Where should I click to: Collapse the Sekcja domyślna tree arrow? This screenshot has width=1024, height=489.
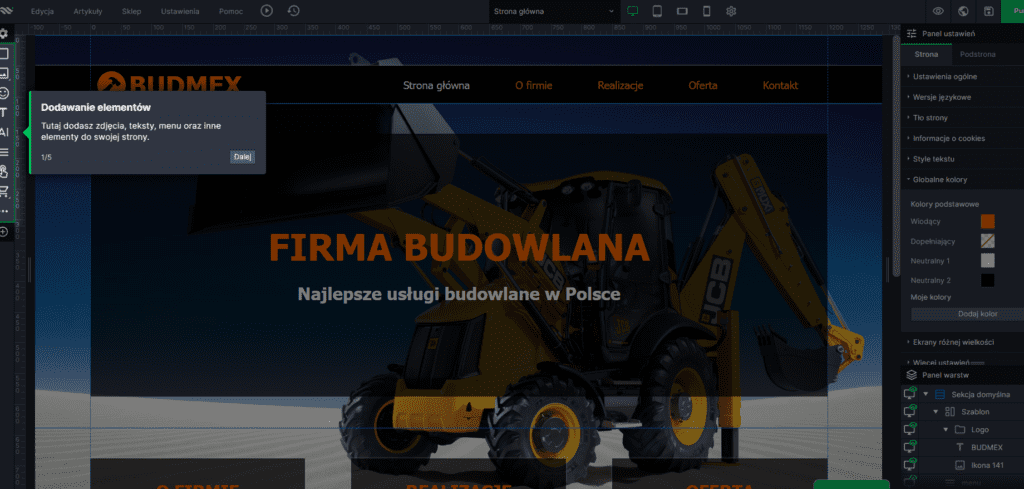tap(926, 394)
